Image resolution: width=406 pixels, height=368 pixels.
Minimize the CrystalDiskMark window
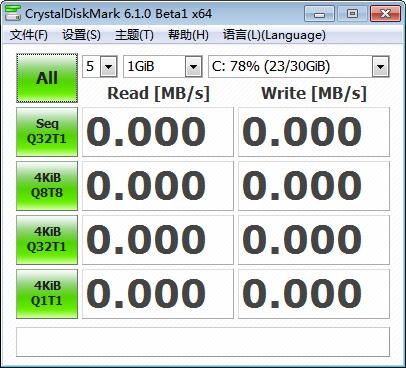click(319, 14)
